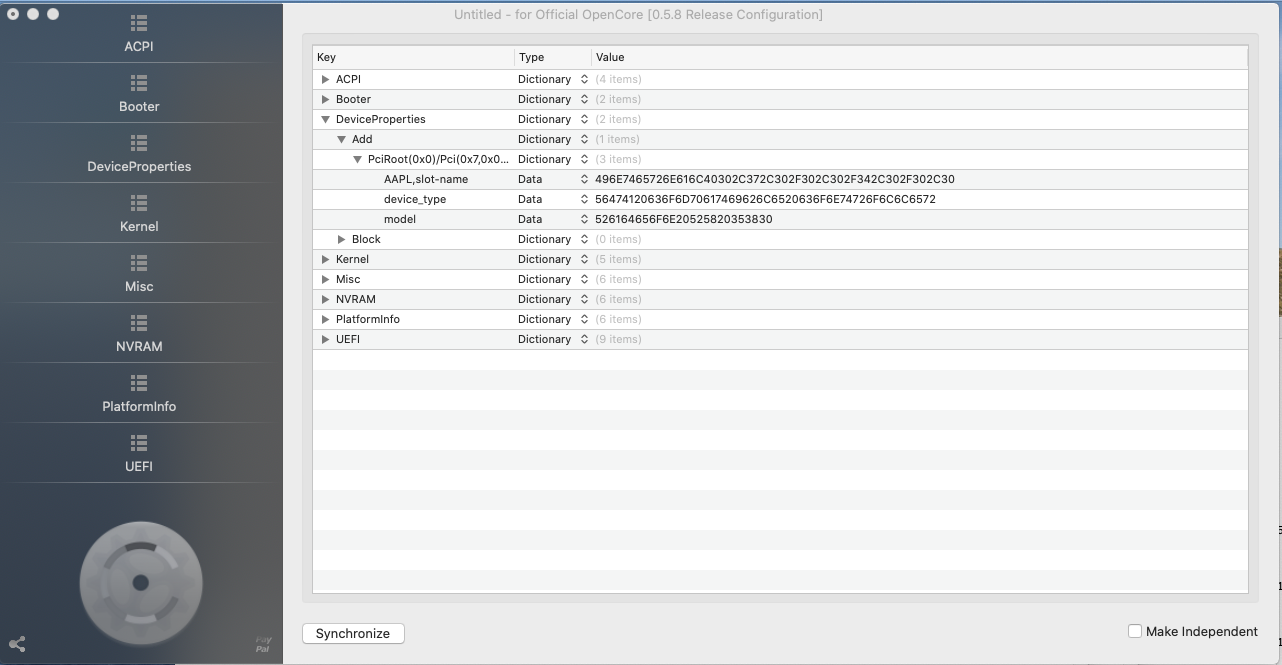Click the device_type hex value starting 56474120
Screen dimensions: 1282x665
coord(765,199)
